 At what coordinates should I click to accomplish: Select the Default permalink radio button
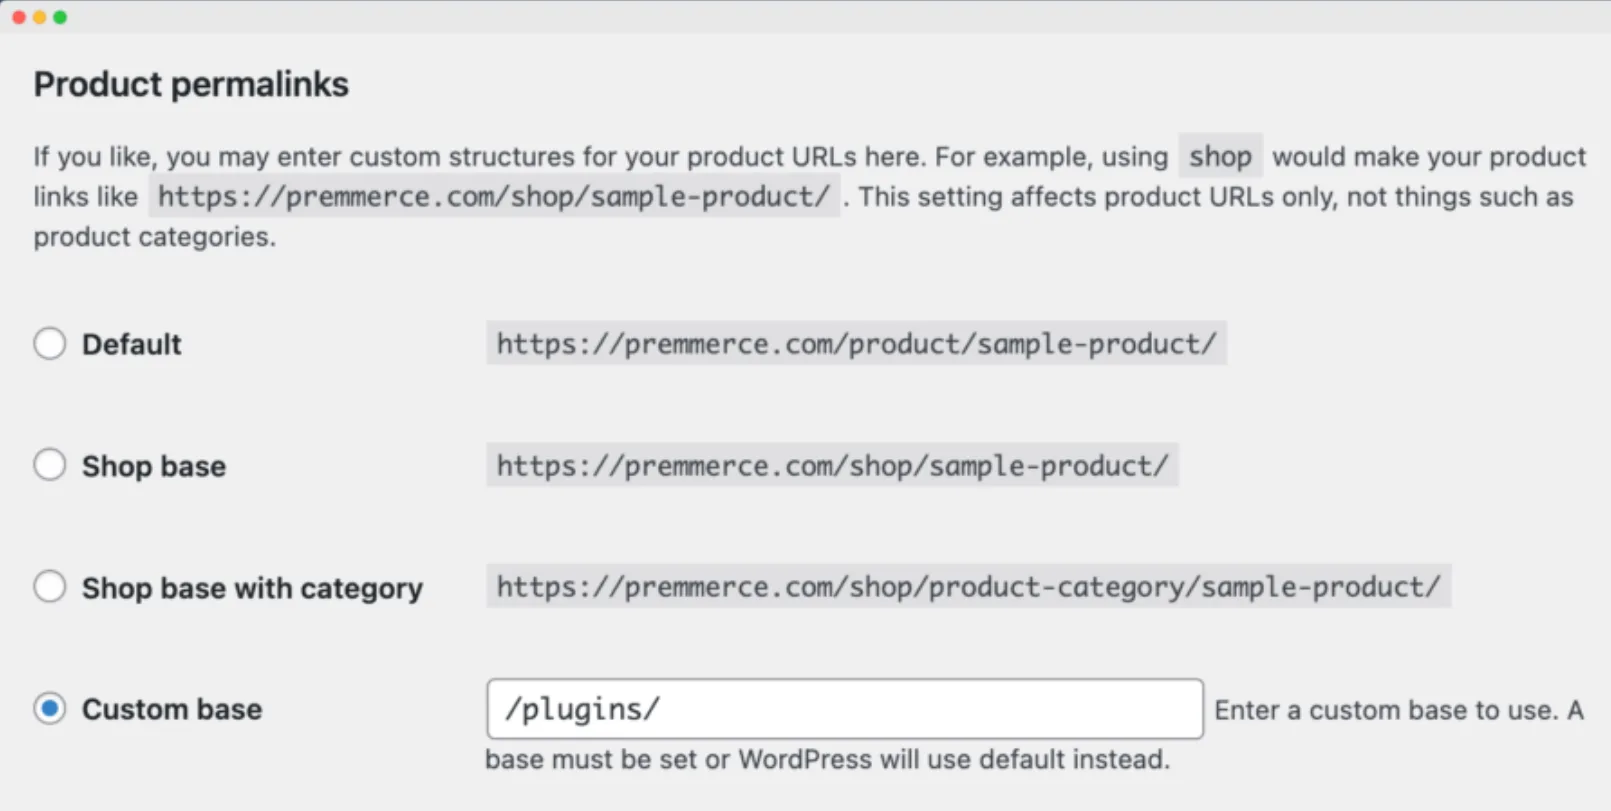coord(50,344)
